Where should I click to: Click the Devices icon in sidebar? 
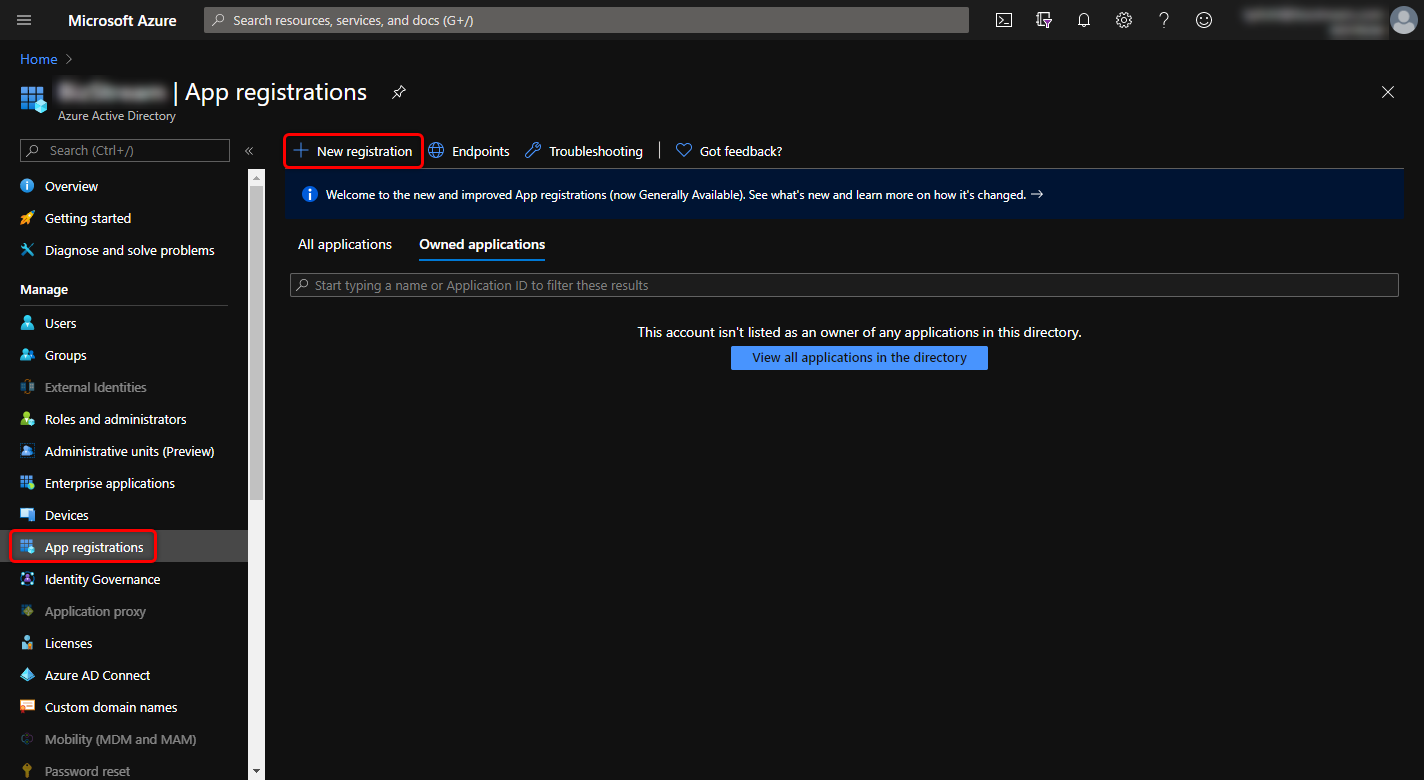27,515
